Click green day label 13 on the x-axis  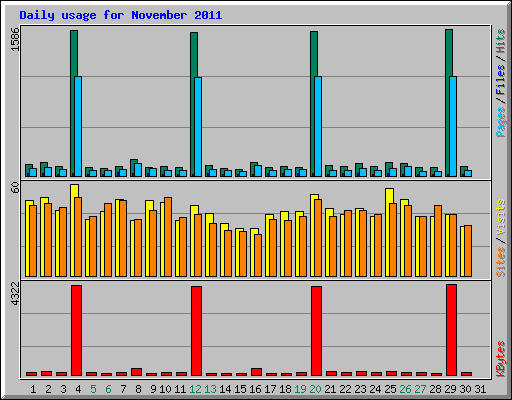210,389
